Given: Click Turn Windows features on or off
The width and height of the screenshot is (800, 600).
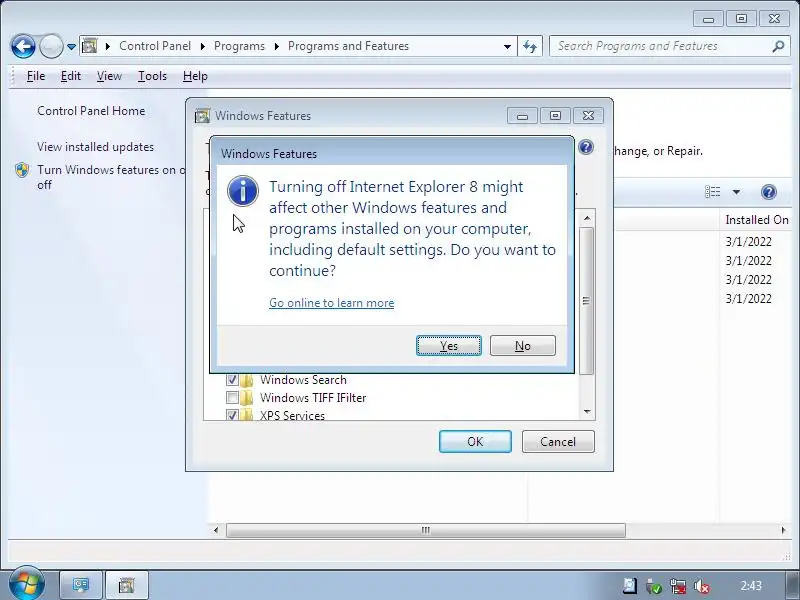Looking at the screenshot, I should click(x=111, y=177).
